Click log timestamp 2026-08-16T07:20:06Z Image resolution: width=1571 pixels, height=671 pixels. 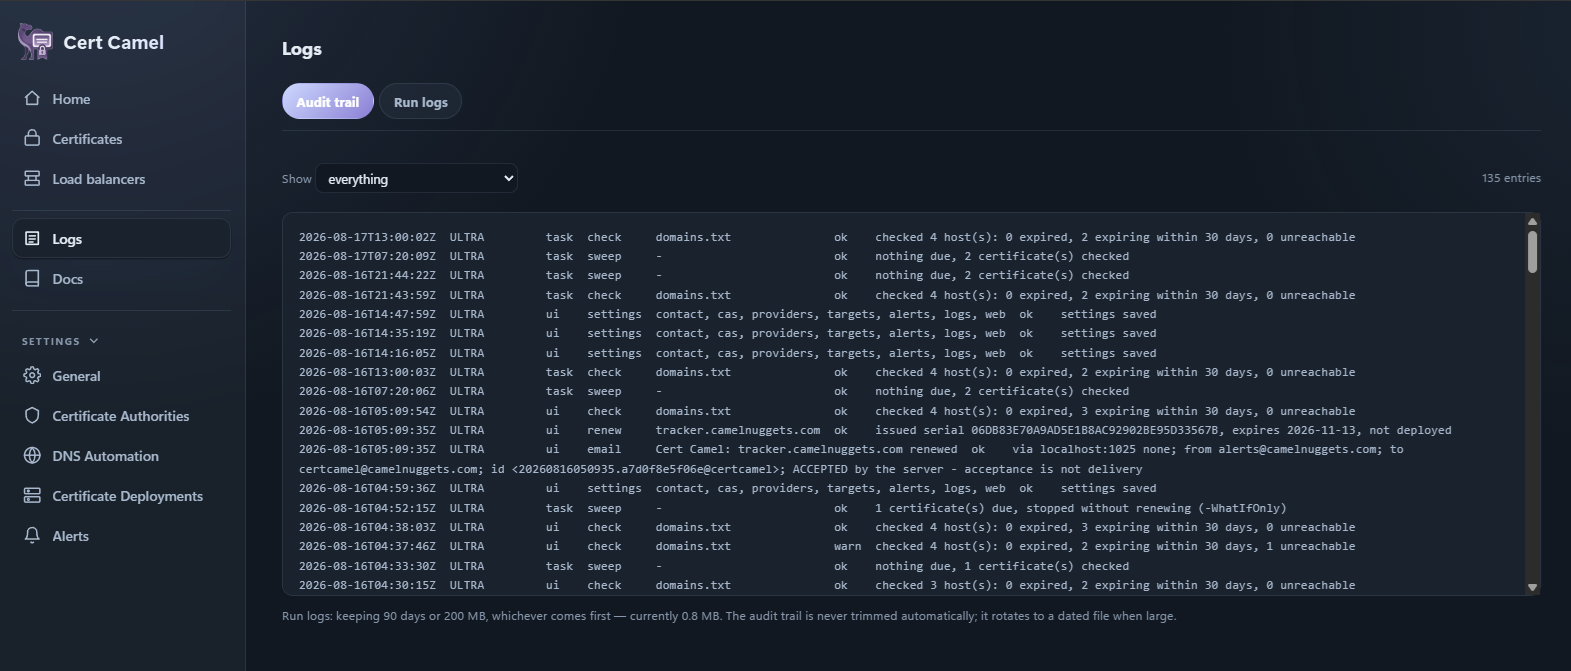367,391
